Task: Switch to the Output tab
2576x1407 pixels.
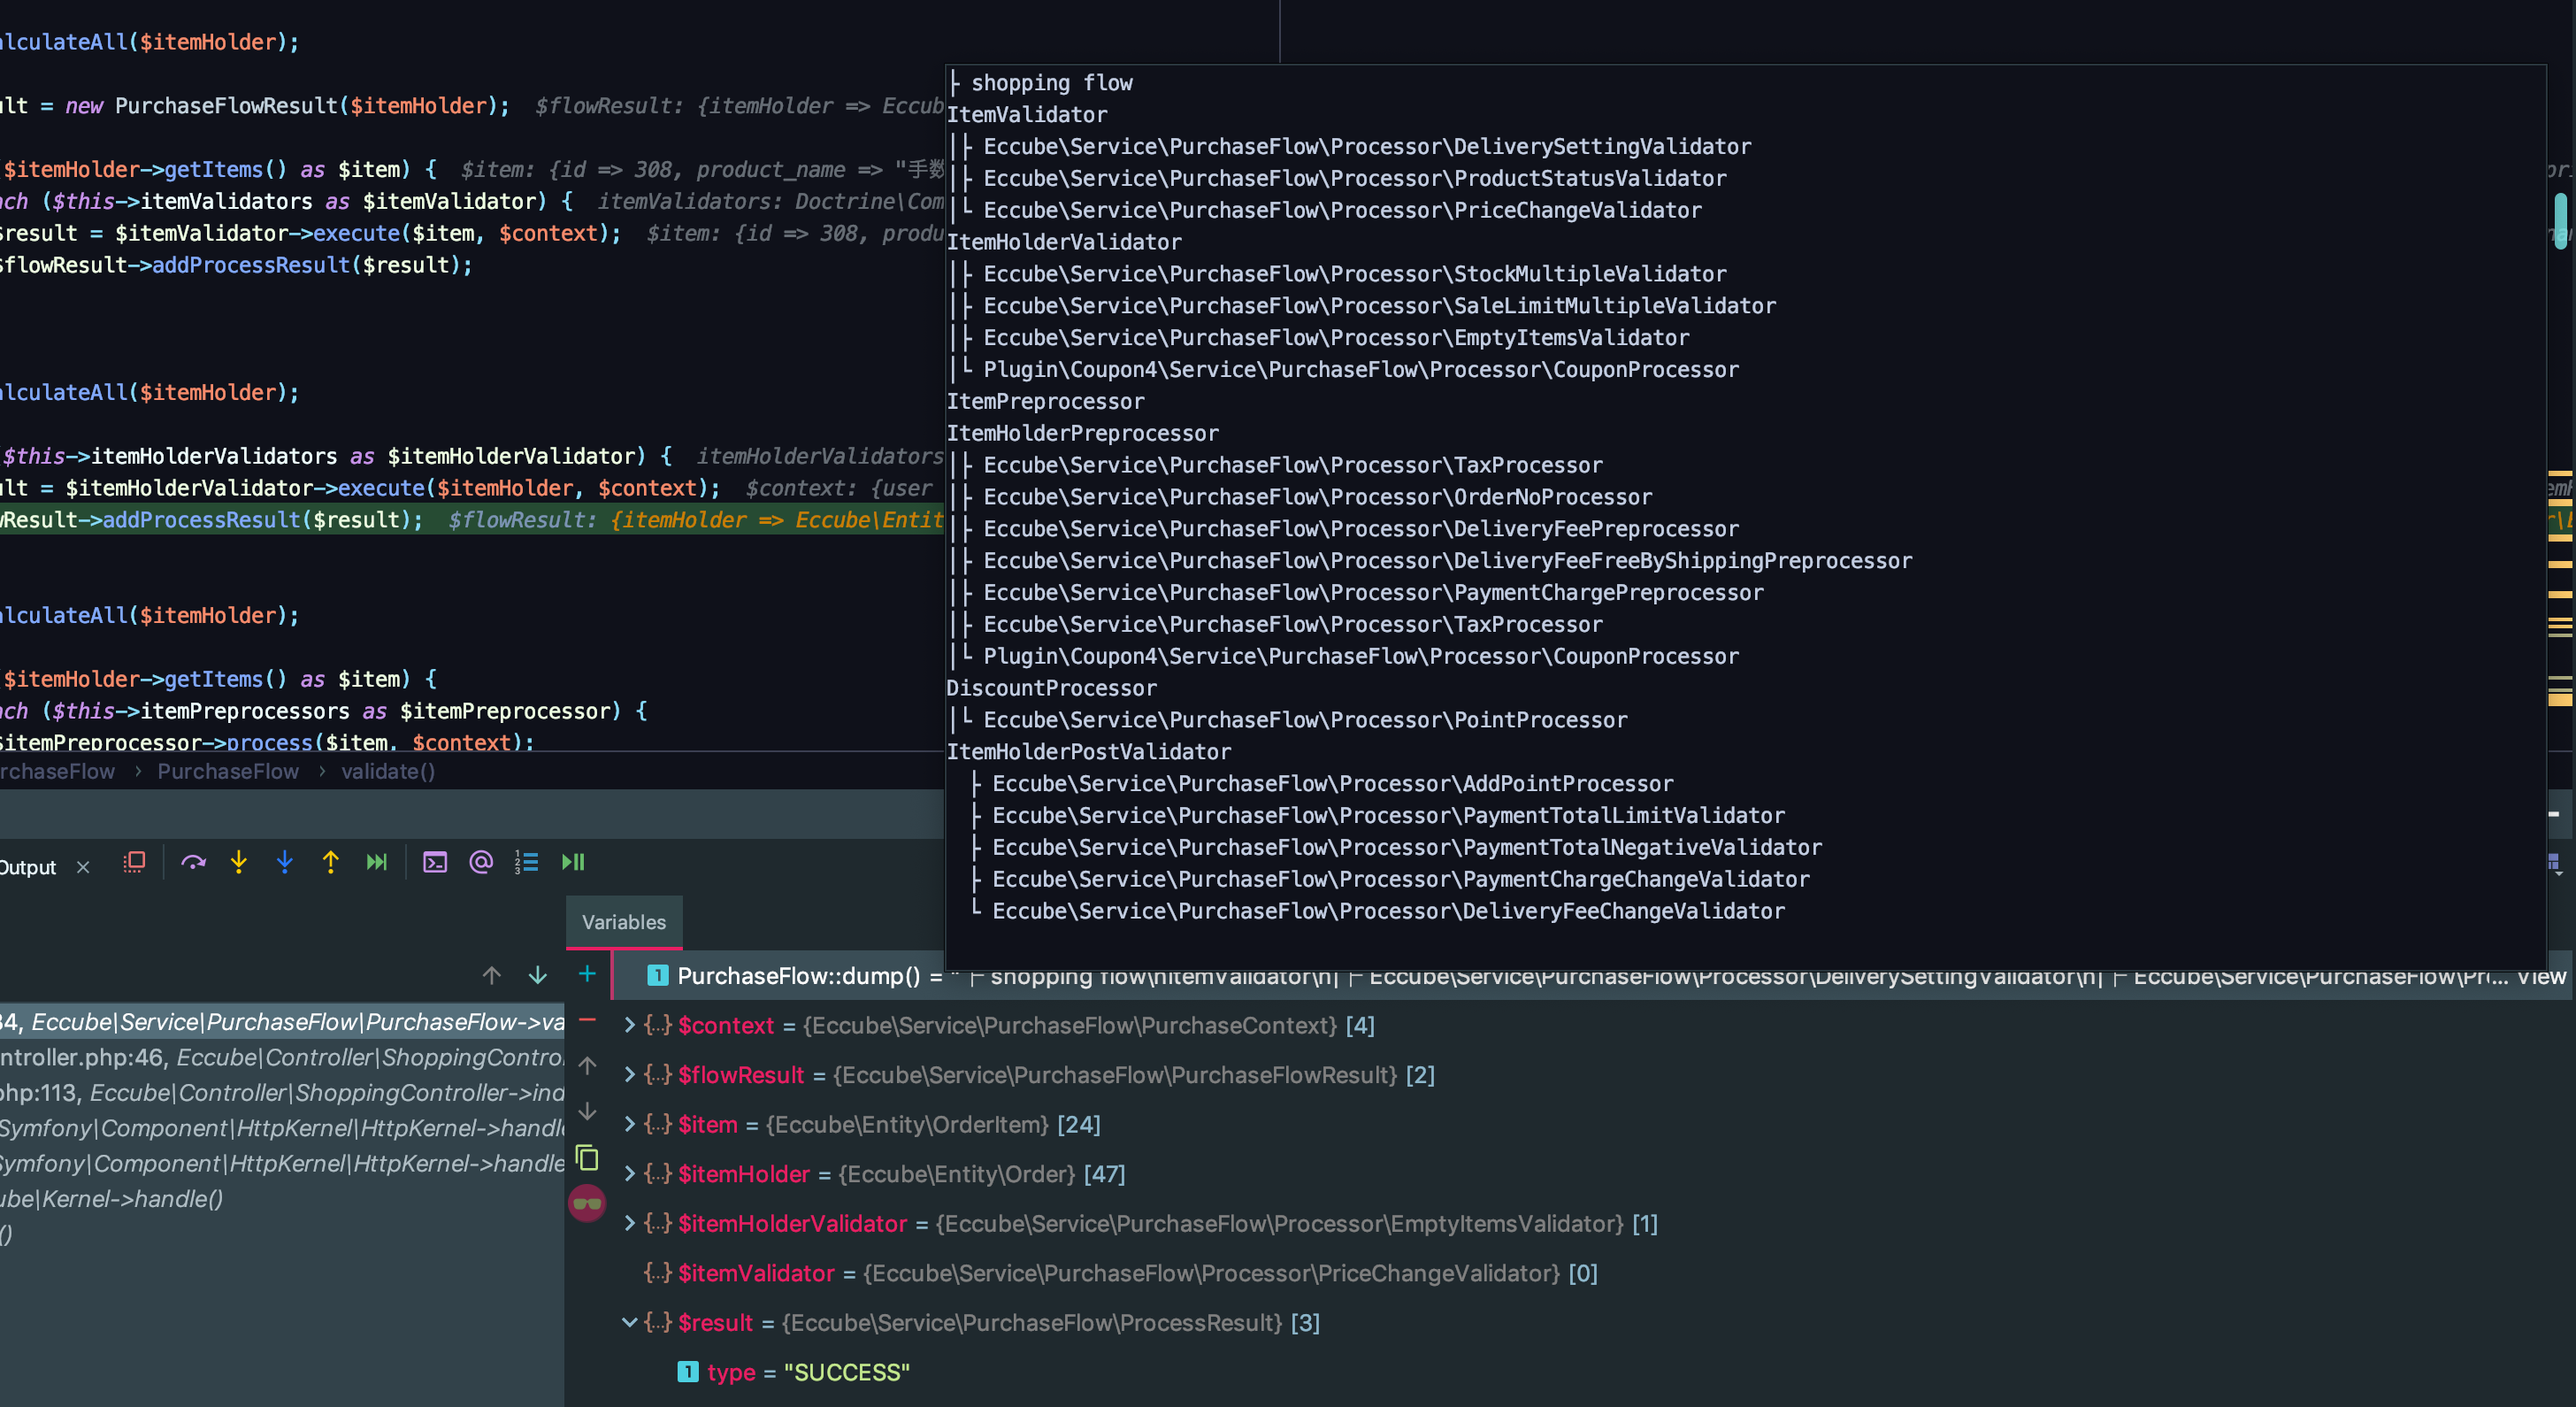Action: pyautogui.click(x=28, y=867)
